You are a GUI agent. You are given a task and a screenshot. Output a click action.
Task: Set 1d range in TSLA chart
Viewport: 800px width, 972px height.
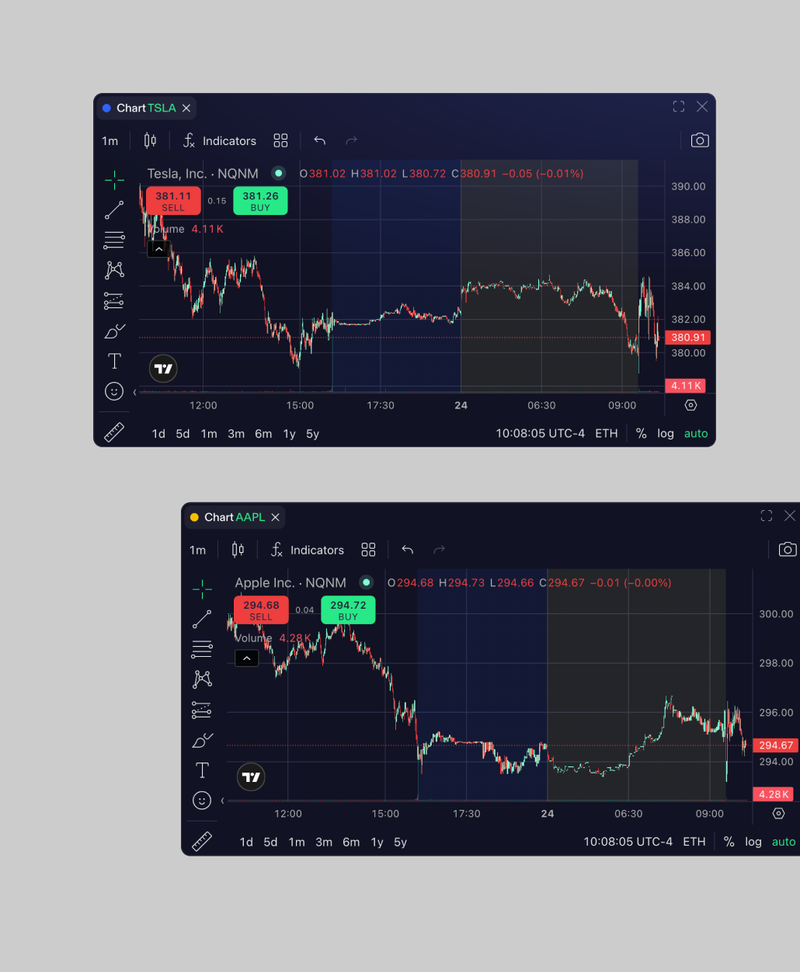point(159,434)
